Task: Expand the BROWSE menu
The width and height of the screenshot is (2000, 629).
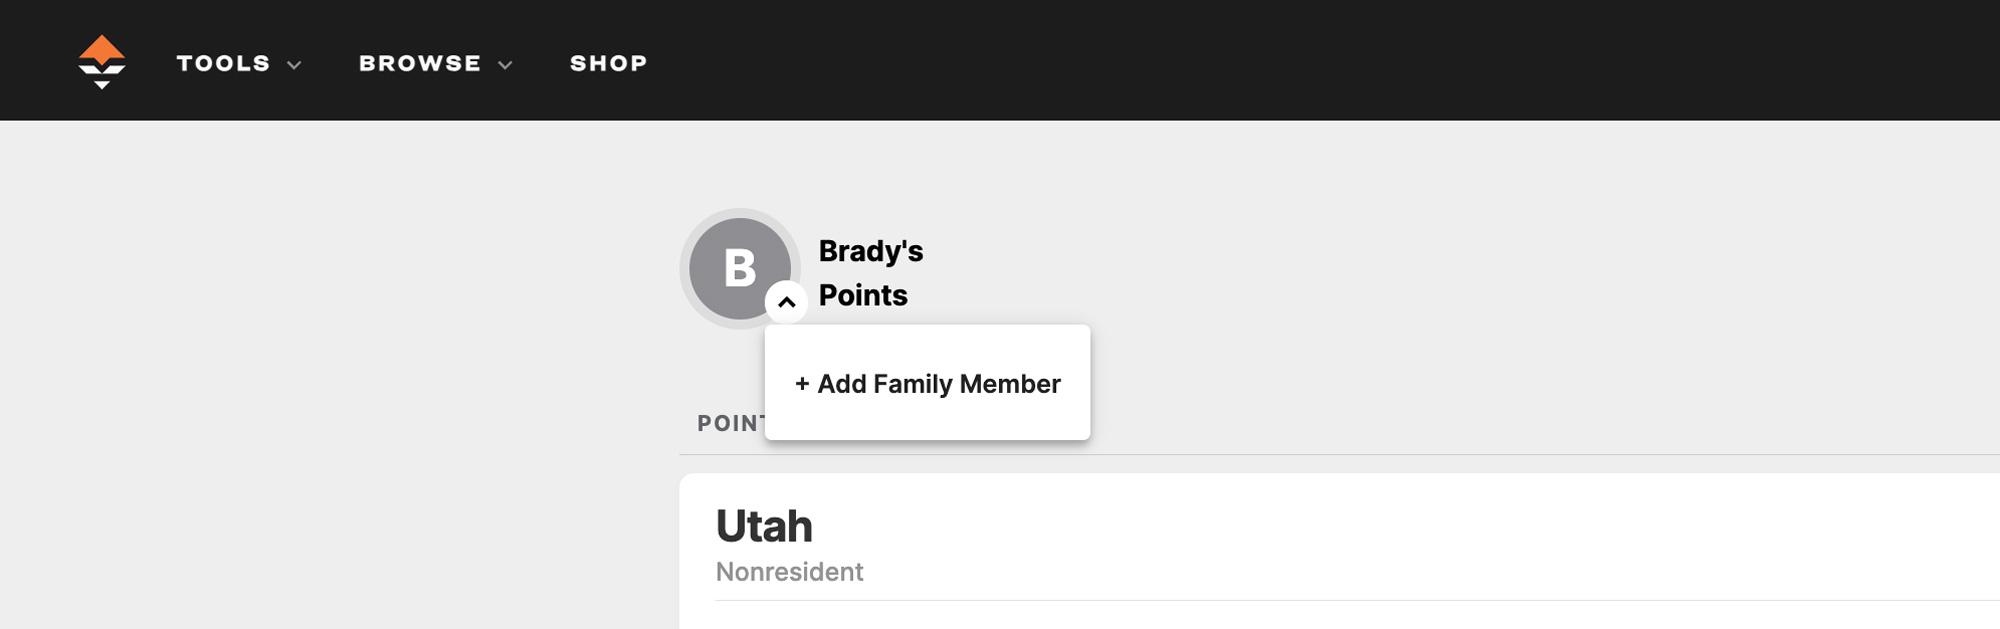Action: [419, 63]
